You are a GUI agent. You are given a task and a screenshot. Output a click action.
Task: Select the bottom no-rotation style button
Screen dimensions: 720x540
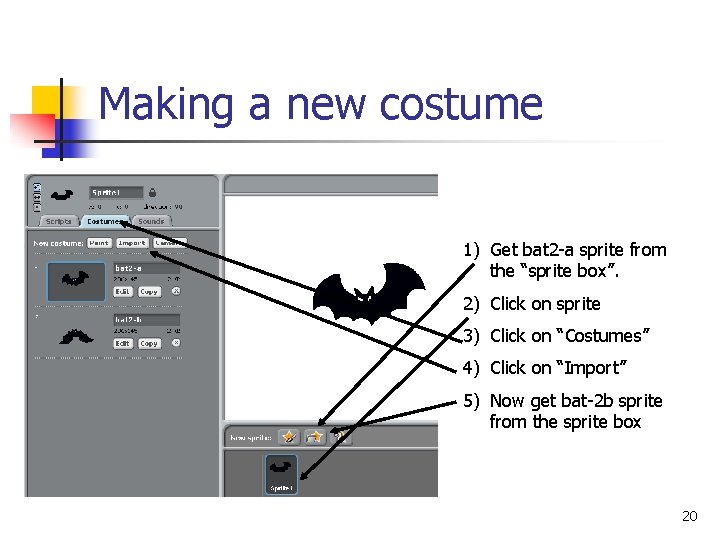tap(37, 207)
